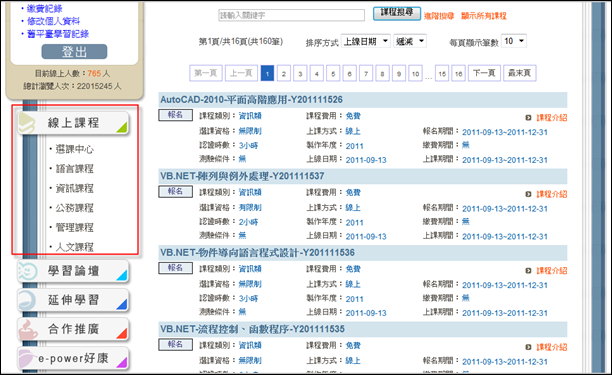Click the VB.NET-流程控制、函數程序-Y201111535 title
612x375 pixels.
coord(252,329)
